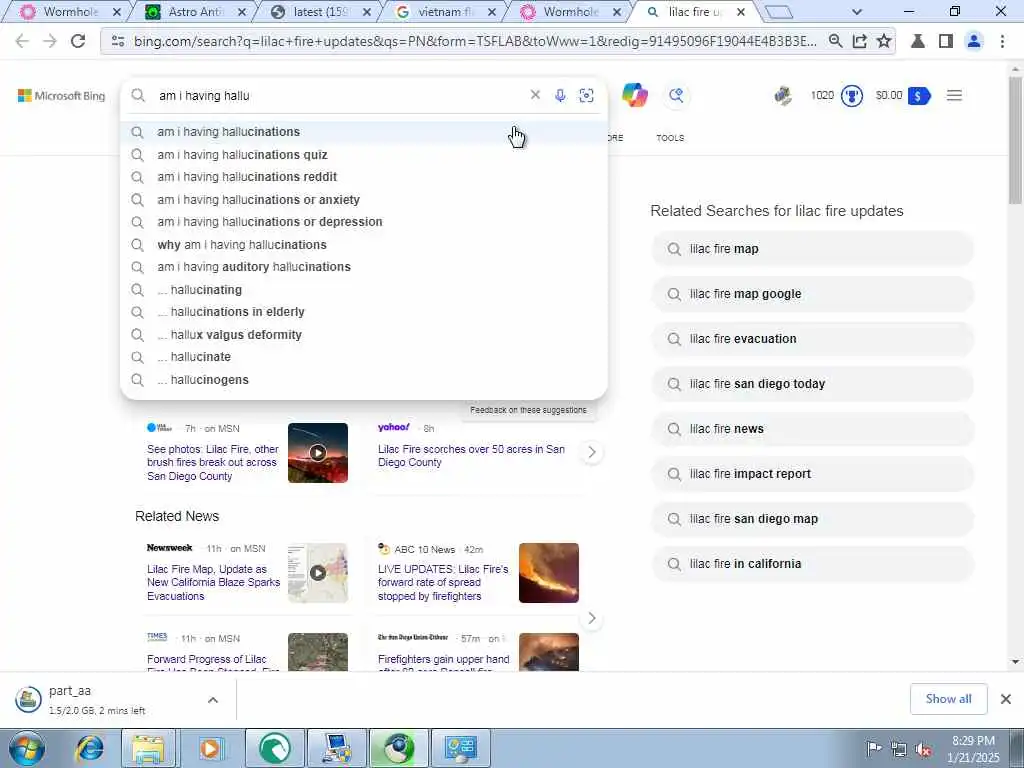Open Copilot colorful icon
This screenshot has height=768, width=1024.
pos(635,95)
